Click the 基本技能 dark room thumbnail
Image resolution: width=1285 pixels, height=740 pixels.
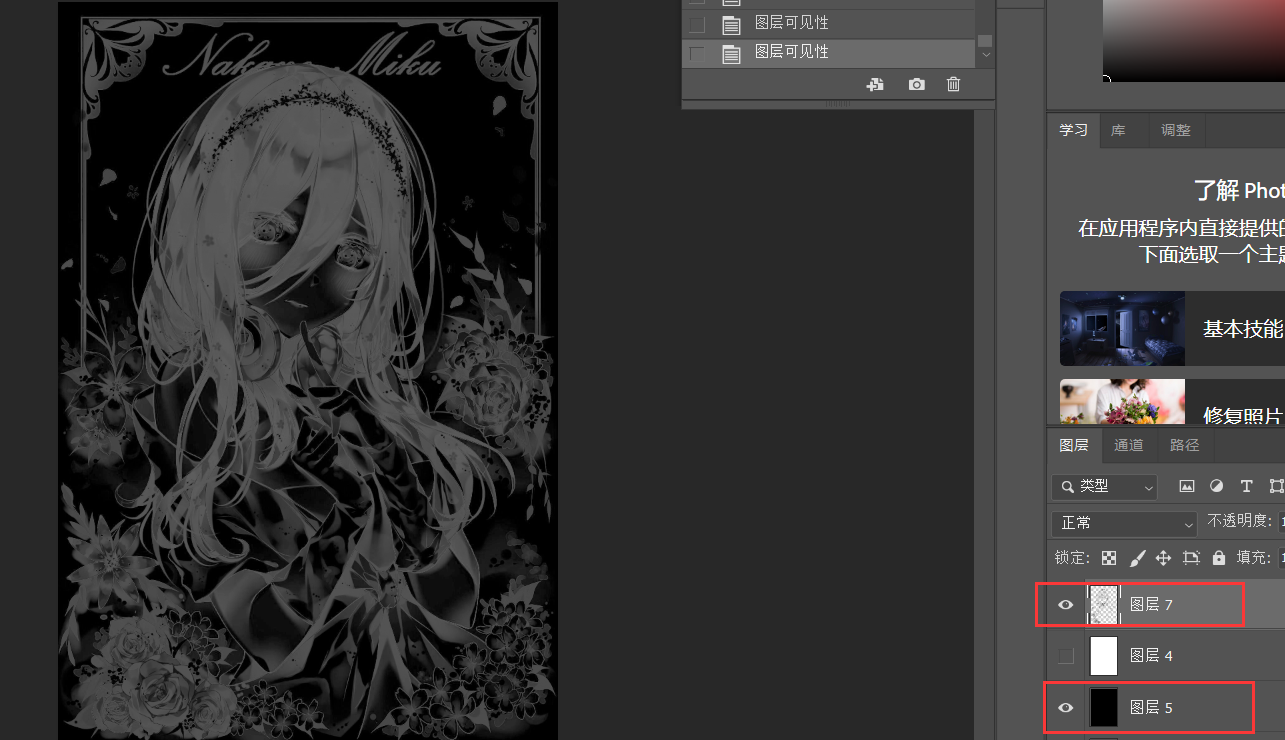1122,329
